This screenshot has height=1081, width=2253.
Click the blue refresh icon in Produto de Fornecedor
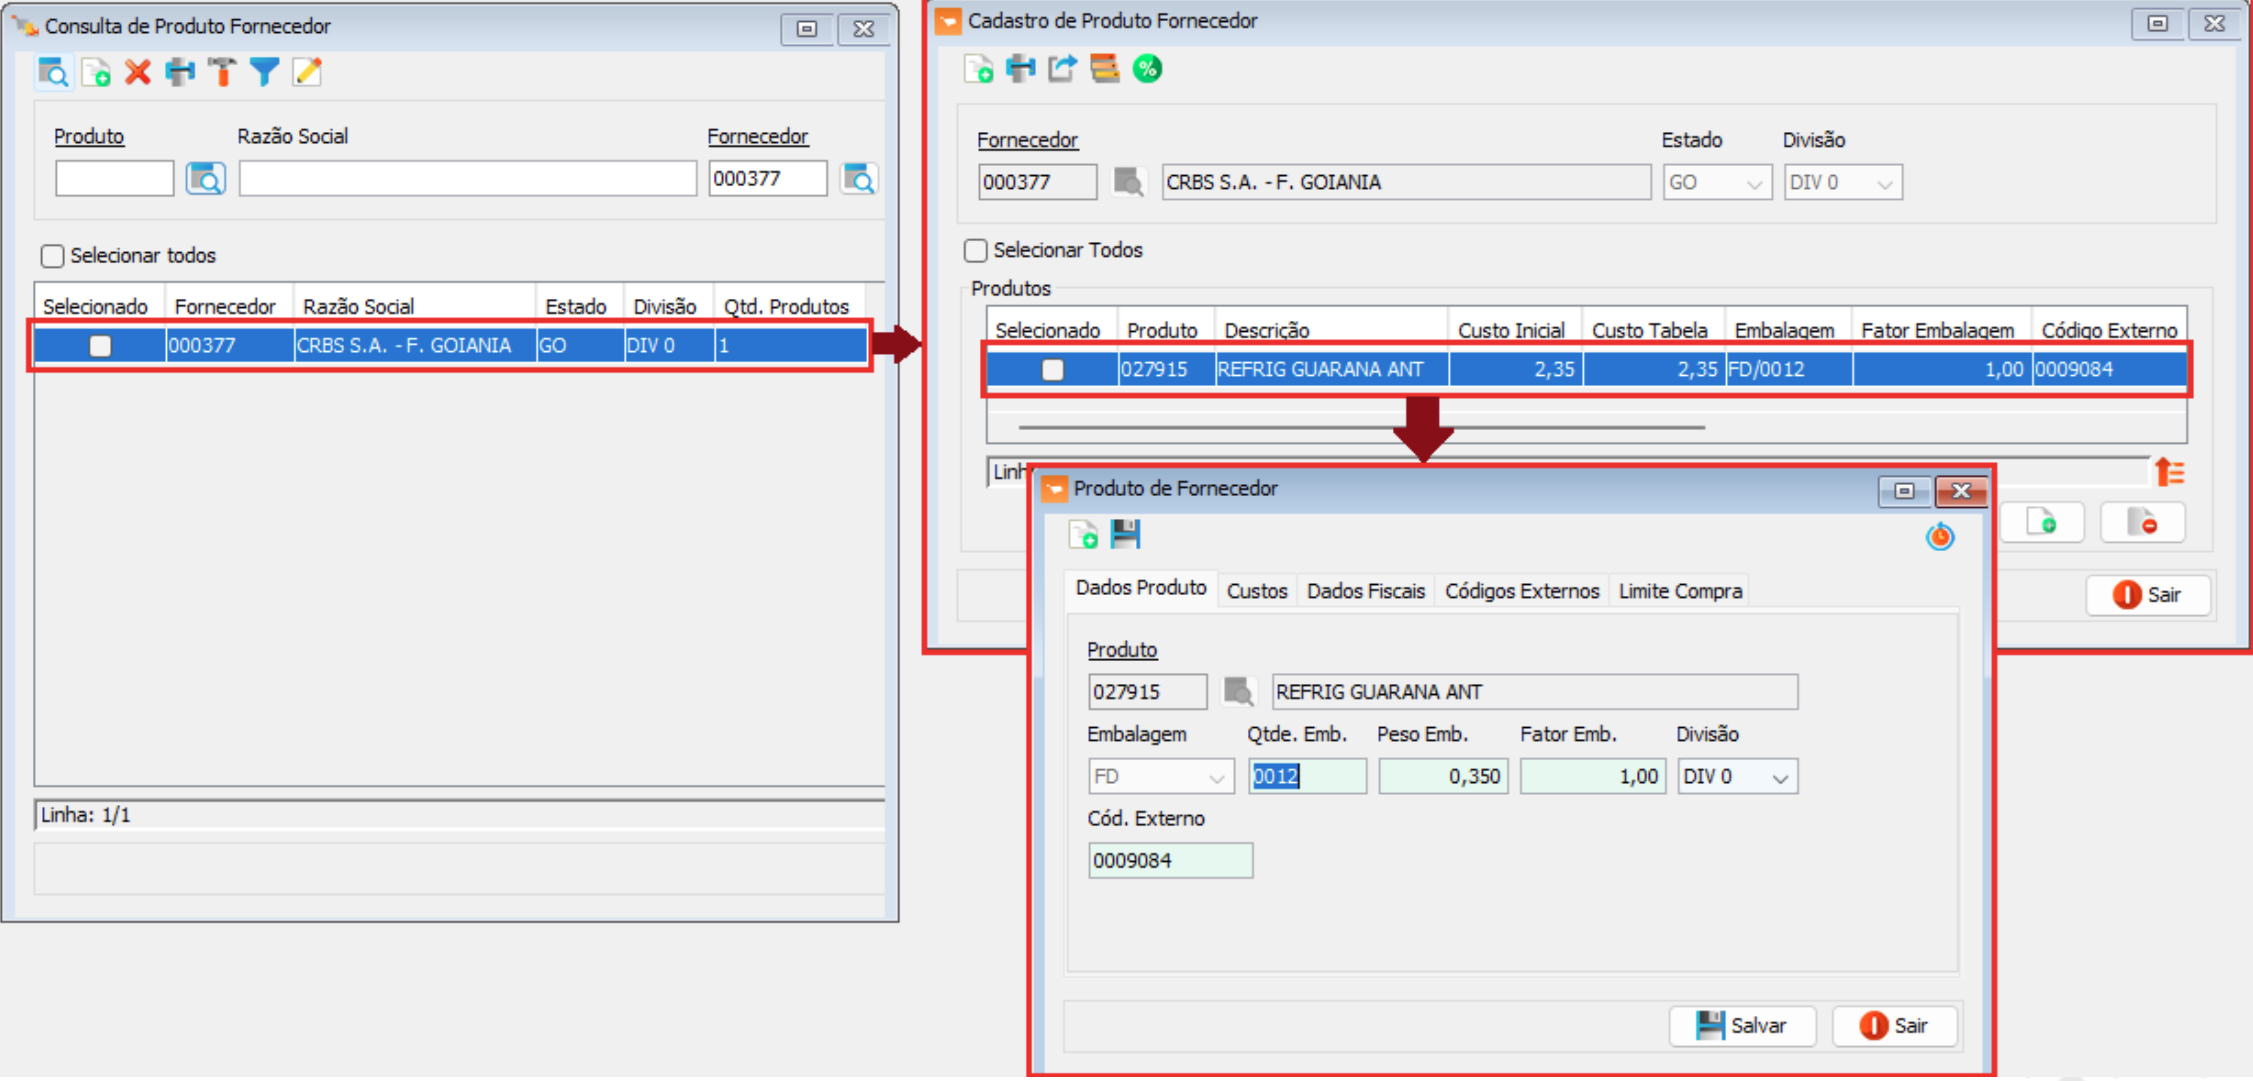tap(1939, 537)
